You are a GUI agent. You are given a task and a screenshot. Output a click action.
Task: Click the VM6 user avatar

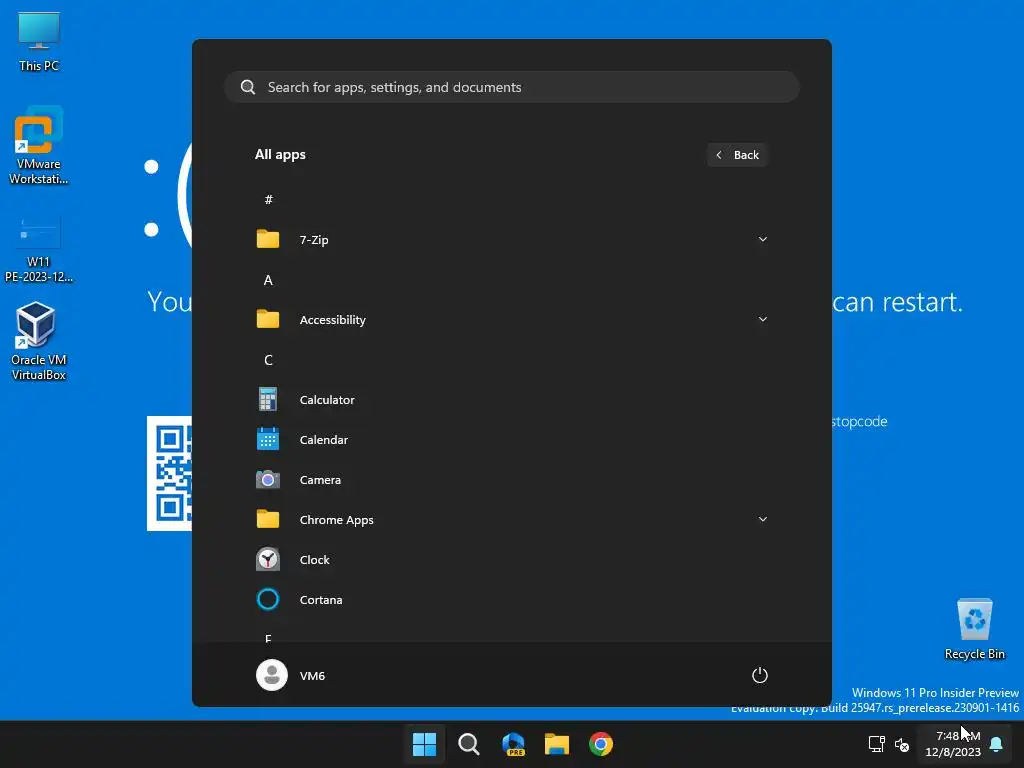pyautogui.click(x=272, y=675)
